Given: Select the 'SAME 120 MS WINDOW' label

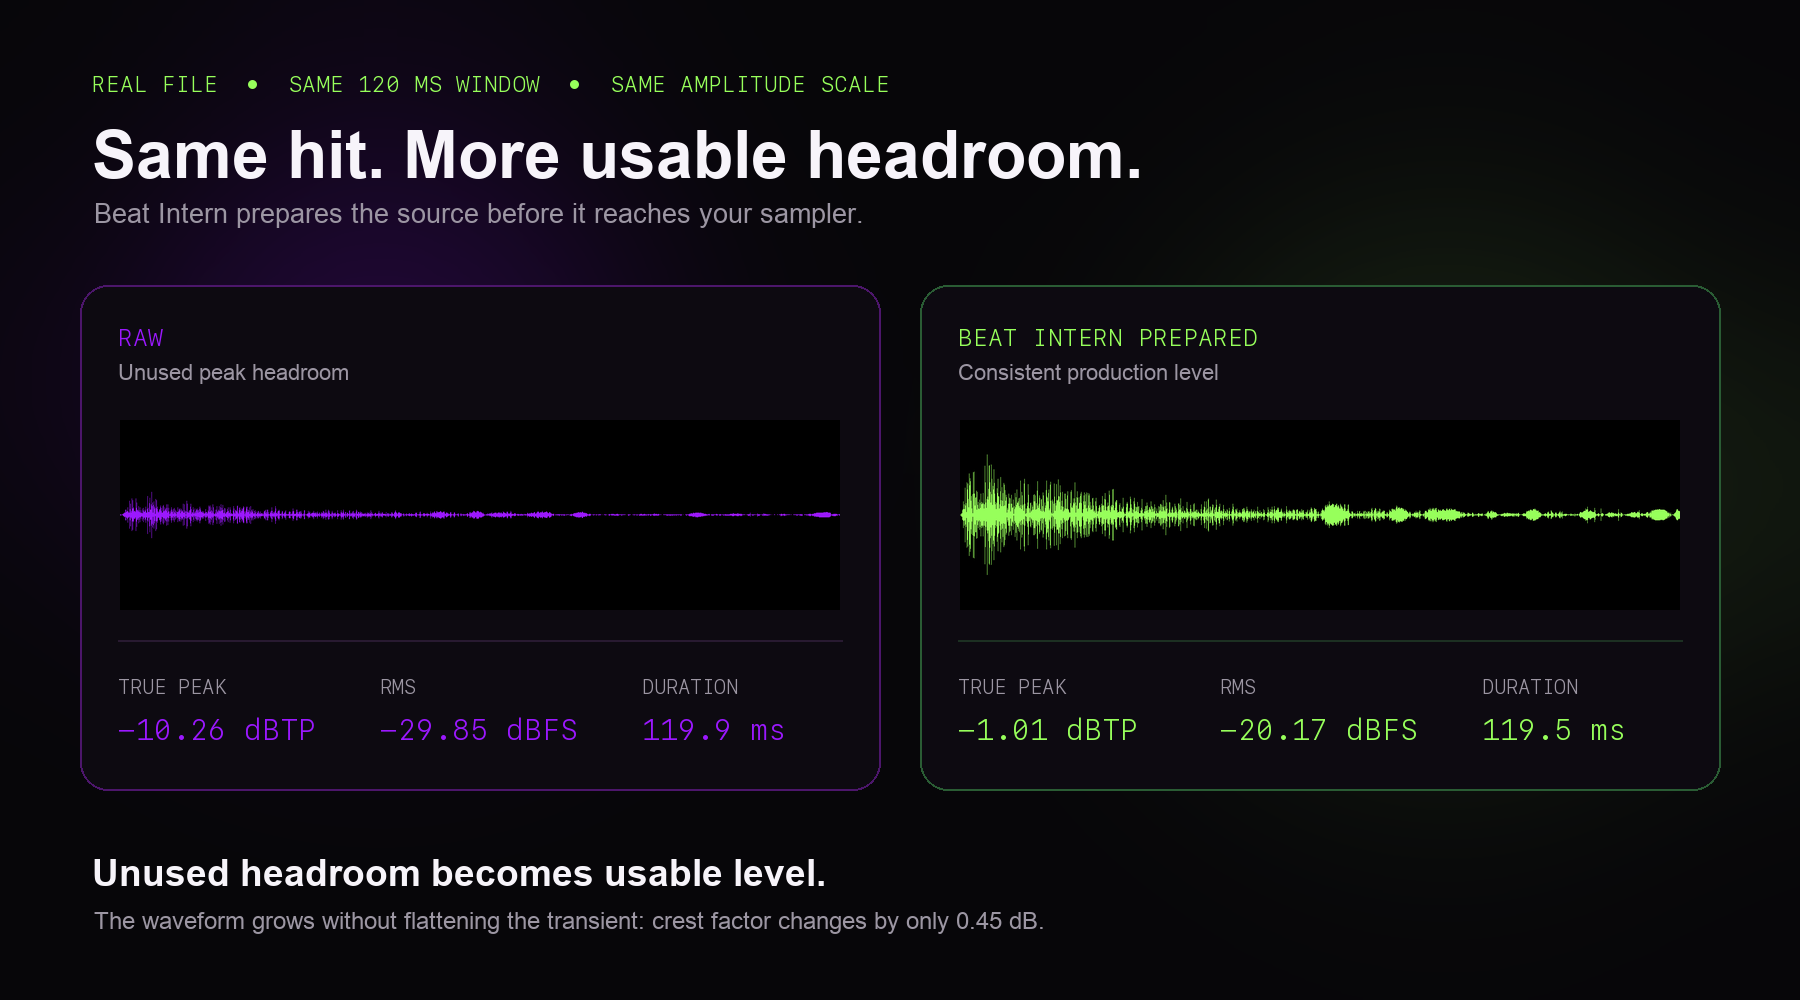Looking at the screenshot, I should (414, 85).
